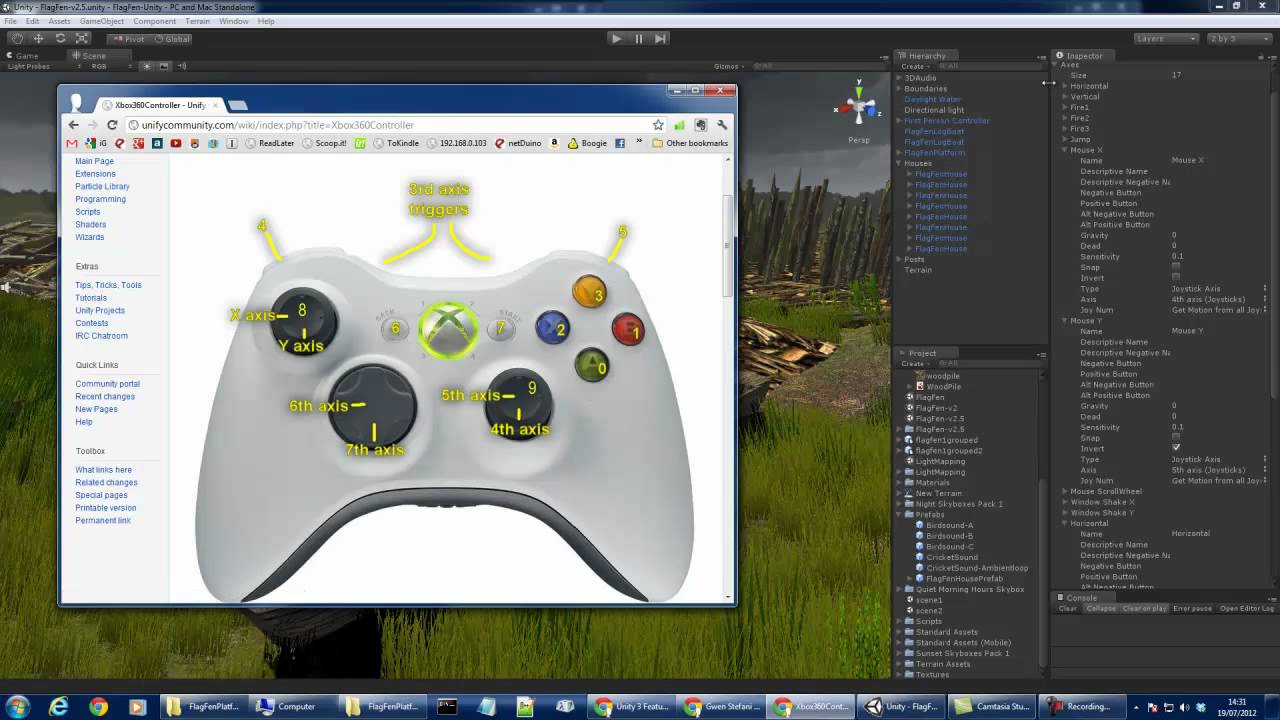Image resolution: width=1280 pixels, height=720 pixels.
Task: Open the layout dropdown '2 by 3'
Action: [1237, 38]
